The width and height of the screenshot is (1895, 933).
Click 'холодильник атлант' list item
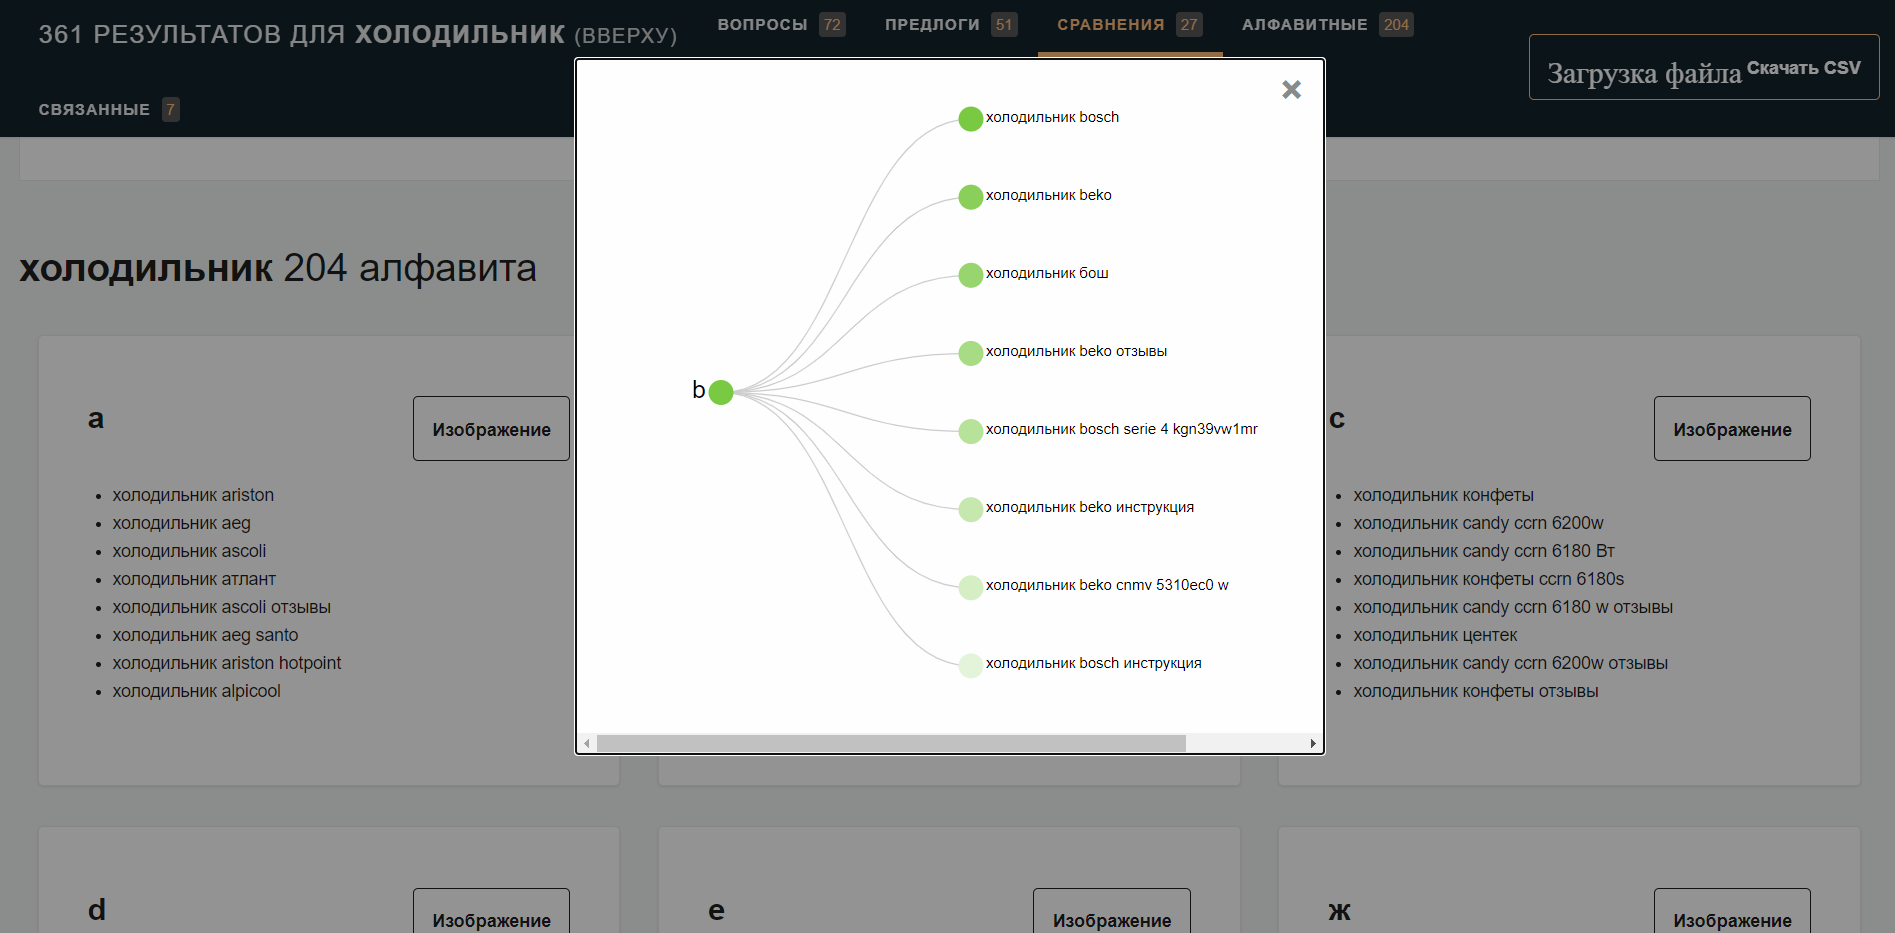pyautogui.click(x=194, y=579)
